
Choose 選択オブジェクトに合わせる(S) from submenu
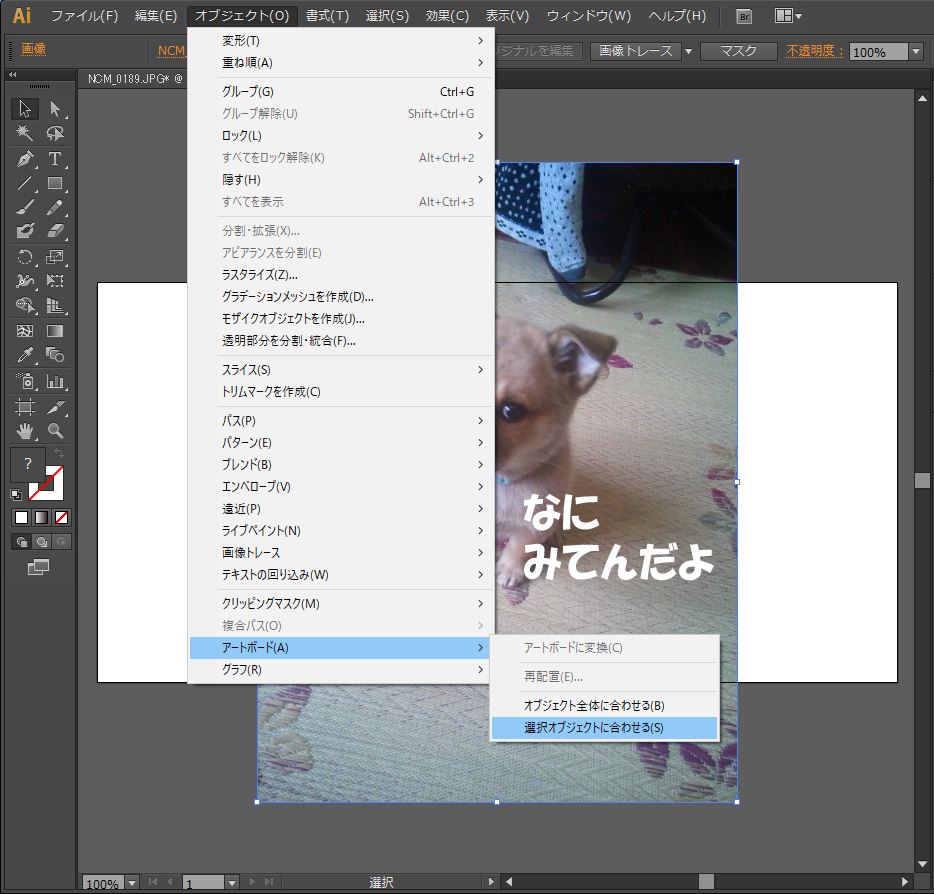click(593, 728)
